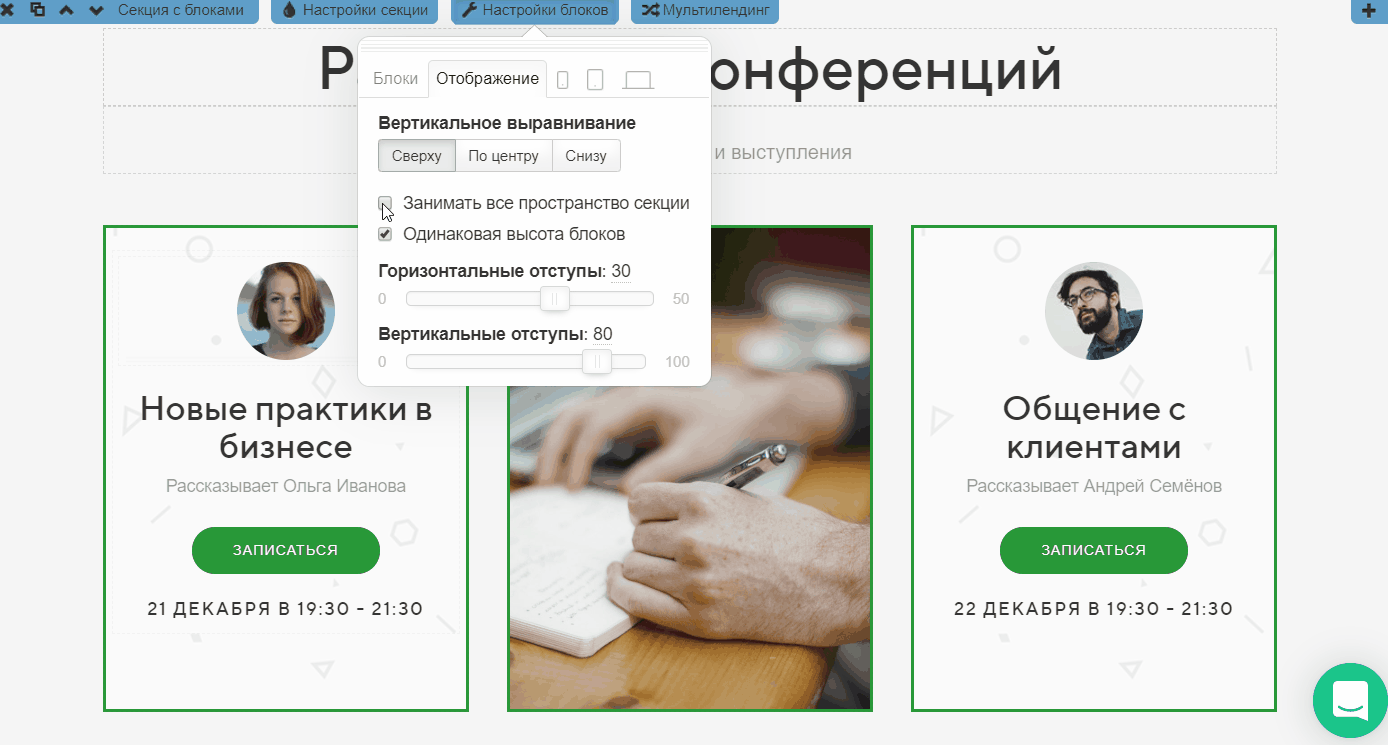This screenshot has height=745, width=1388.
Task: Switch to the tablet device view icon
Action: coord(595,80)
